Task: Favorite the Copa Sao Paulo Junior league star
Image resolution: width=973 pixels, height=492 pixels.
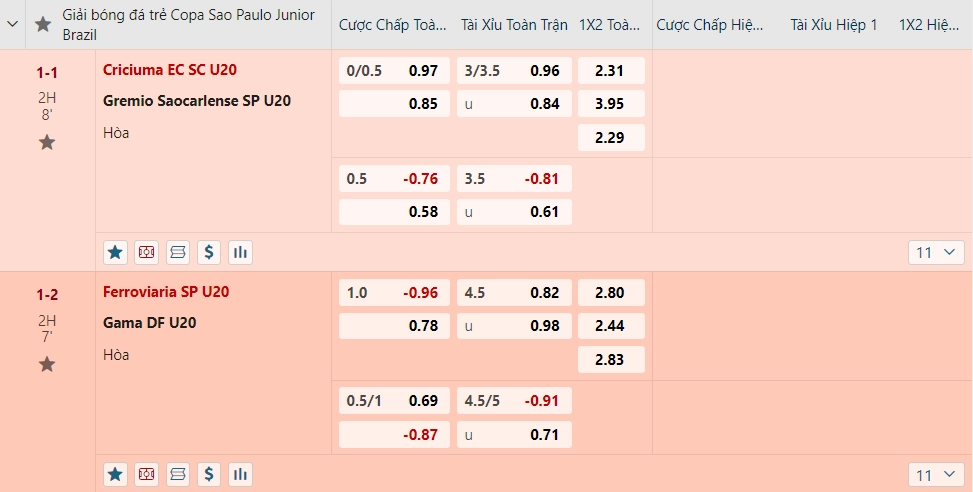Action: 43,25
